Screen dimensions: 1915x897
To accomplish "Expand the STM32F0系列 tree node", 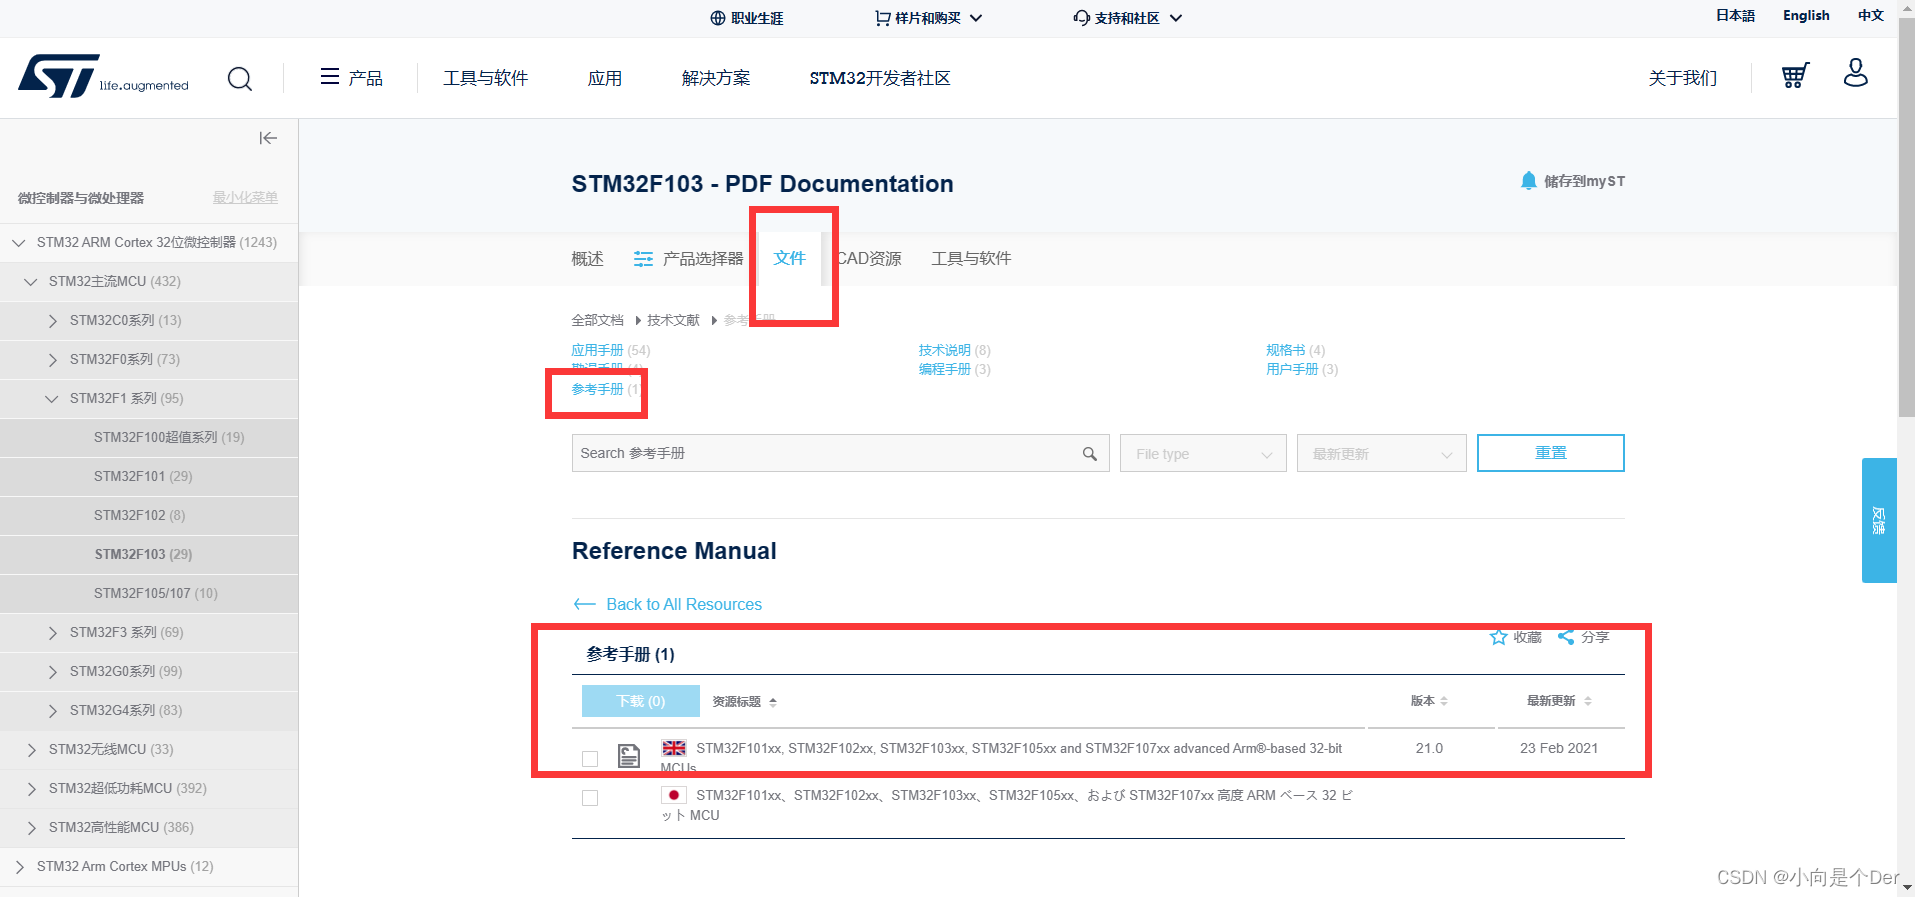I will (x=53, y=359).
